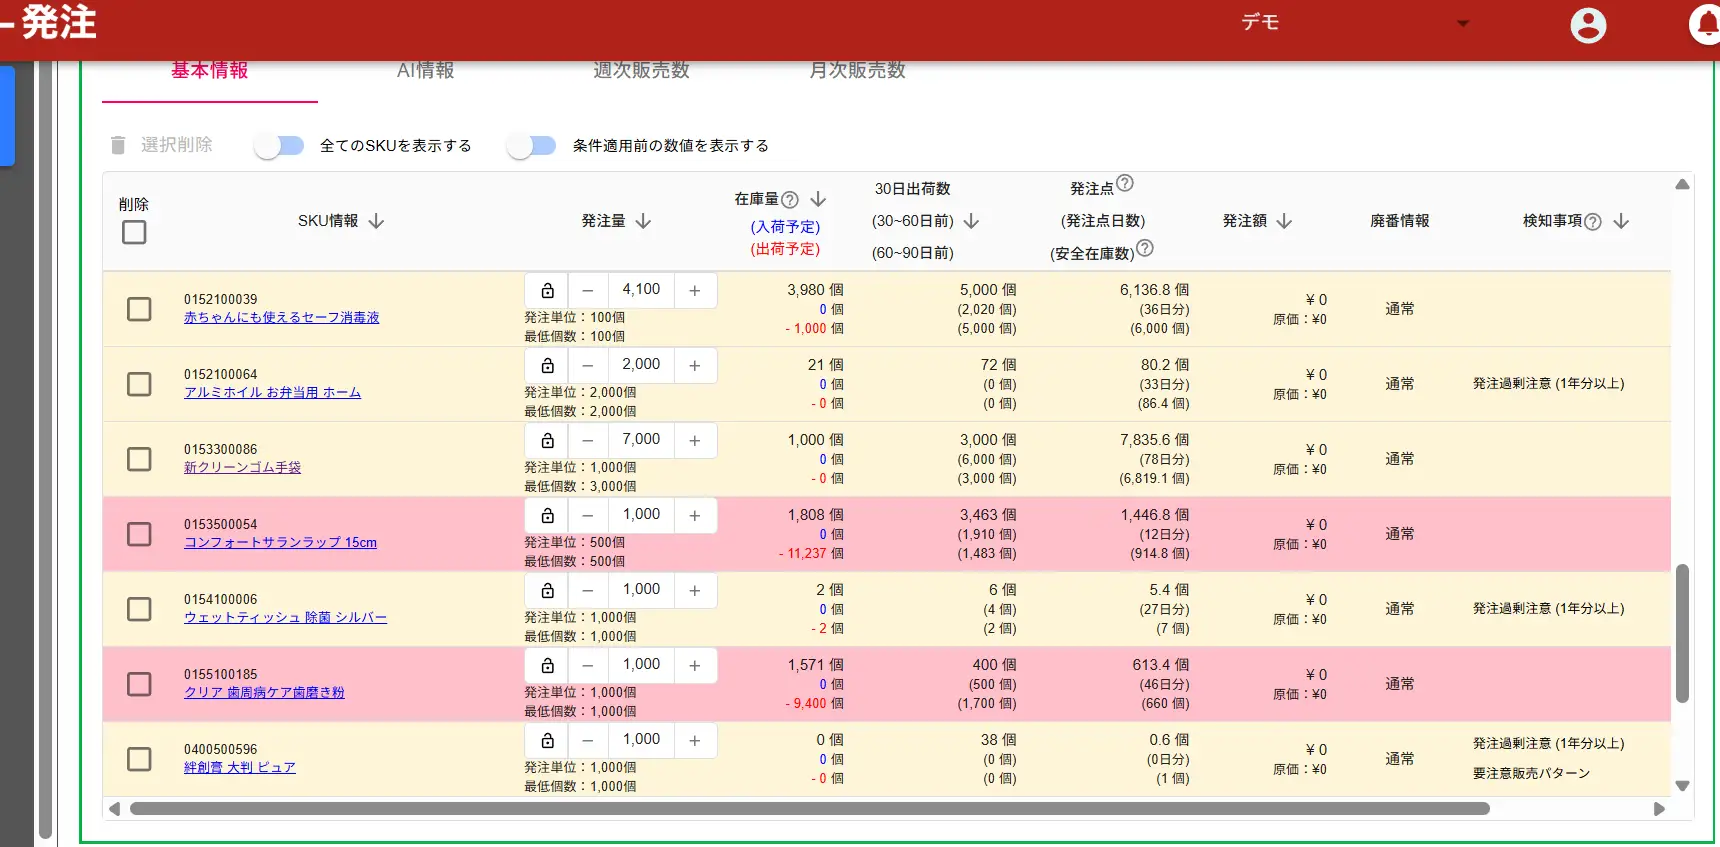Click the lock icon for SKU 0152100039

547,290
